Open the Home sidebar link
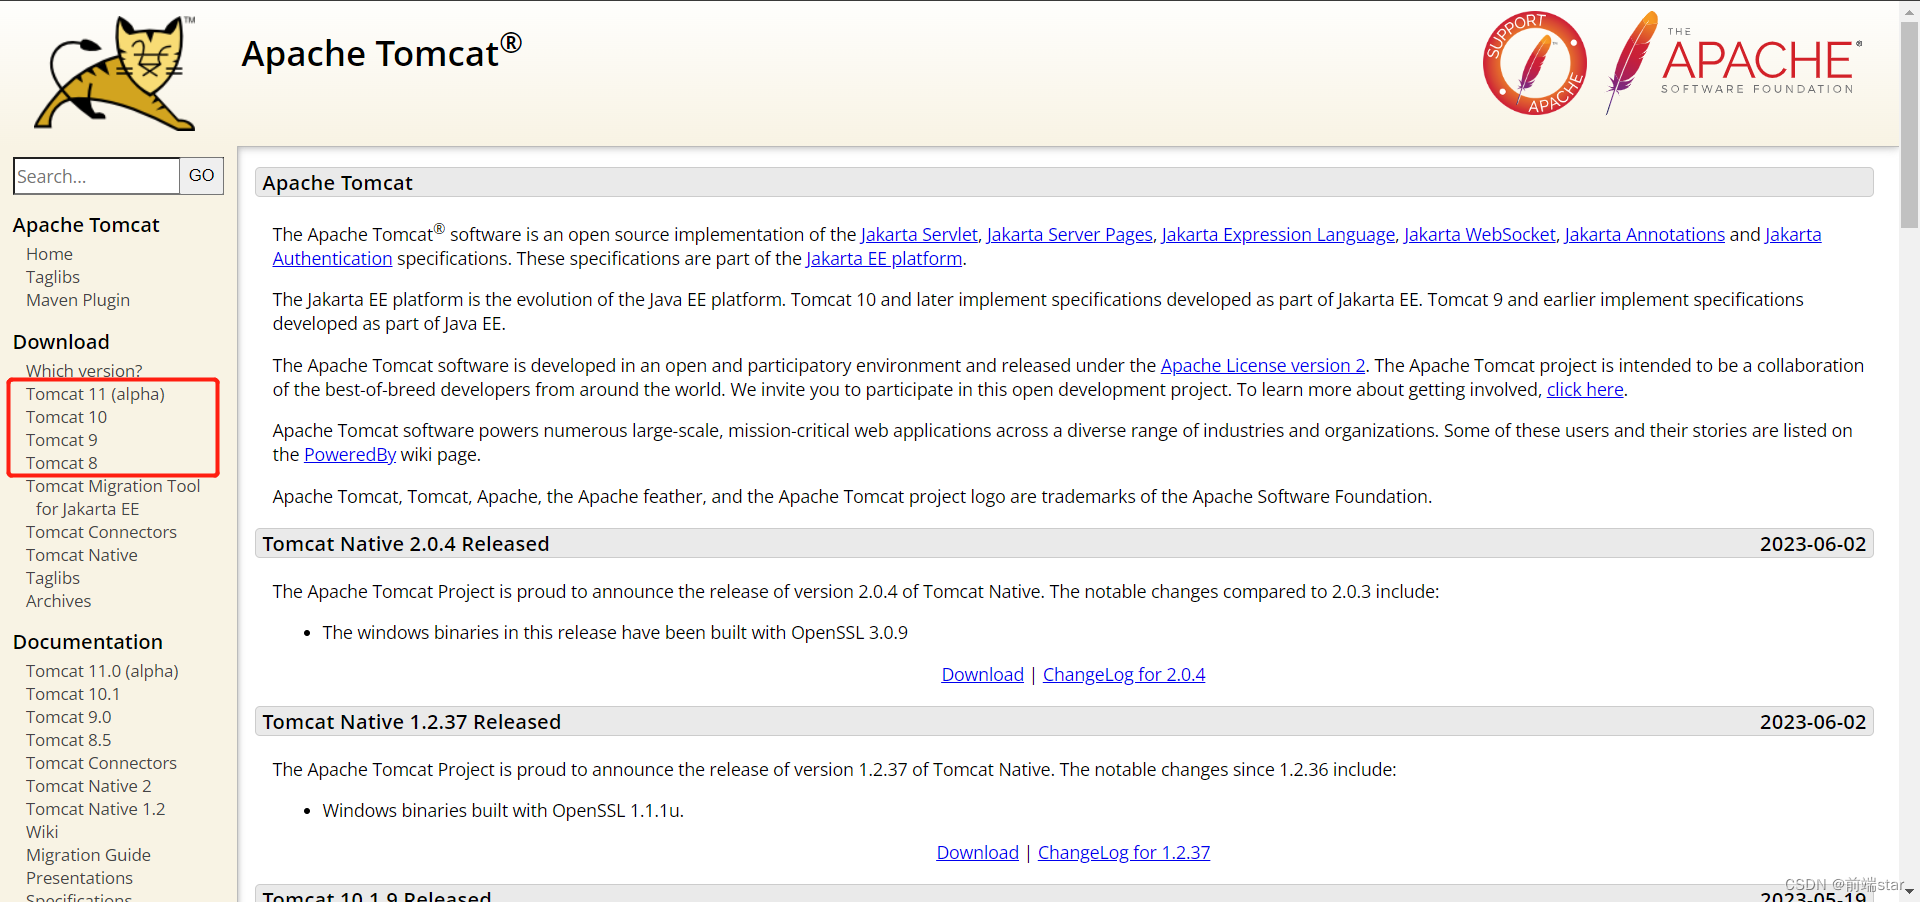1920x902 pixels. click(49, 254)
